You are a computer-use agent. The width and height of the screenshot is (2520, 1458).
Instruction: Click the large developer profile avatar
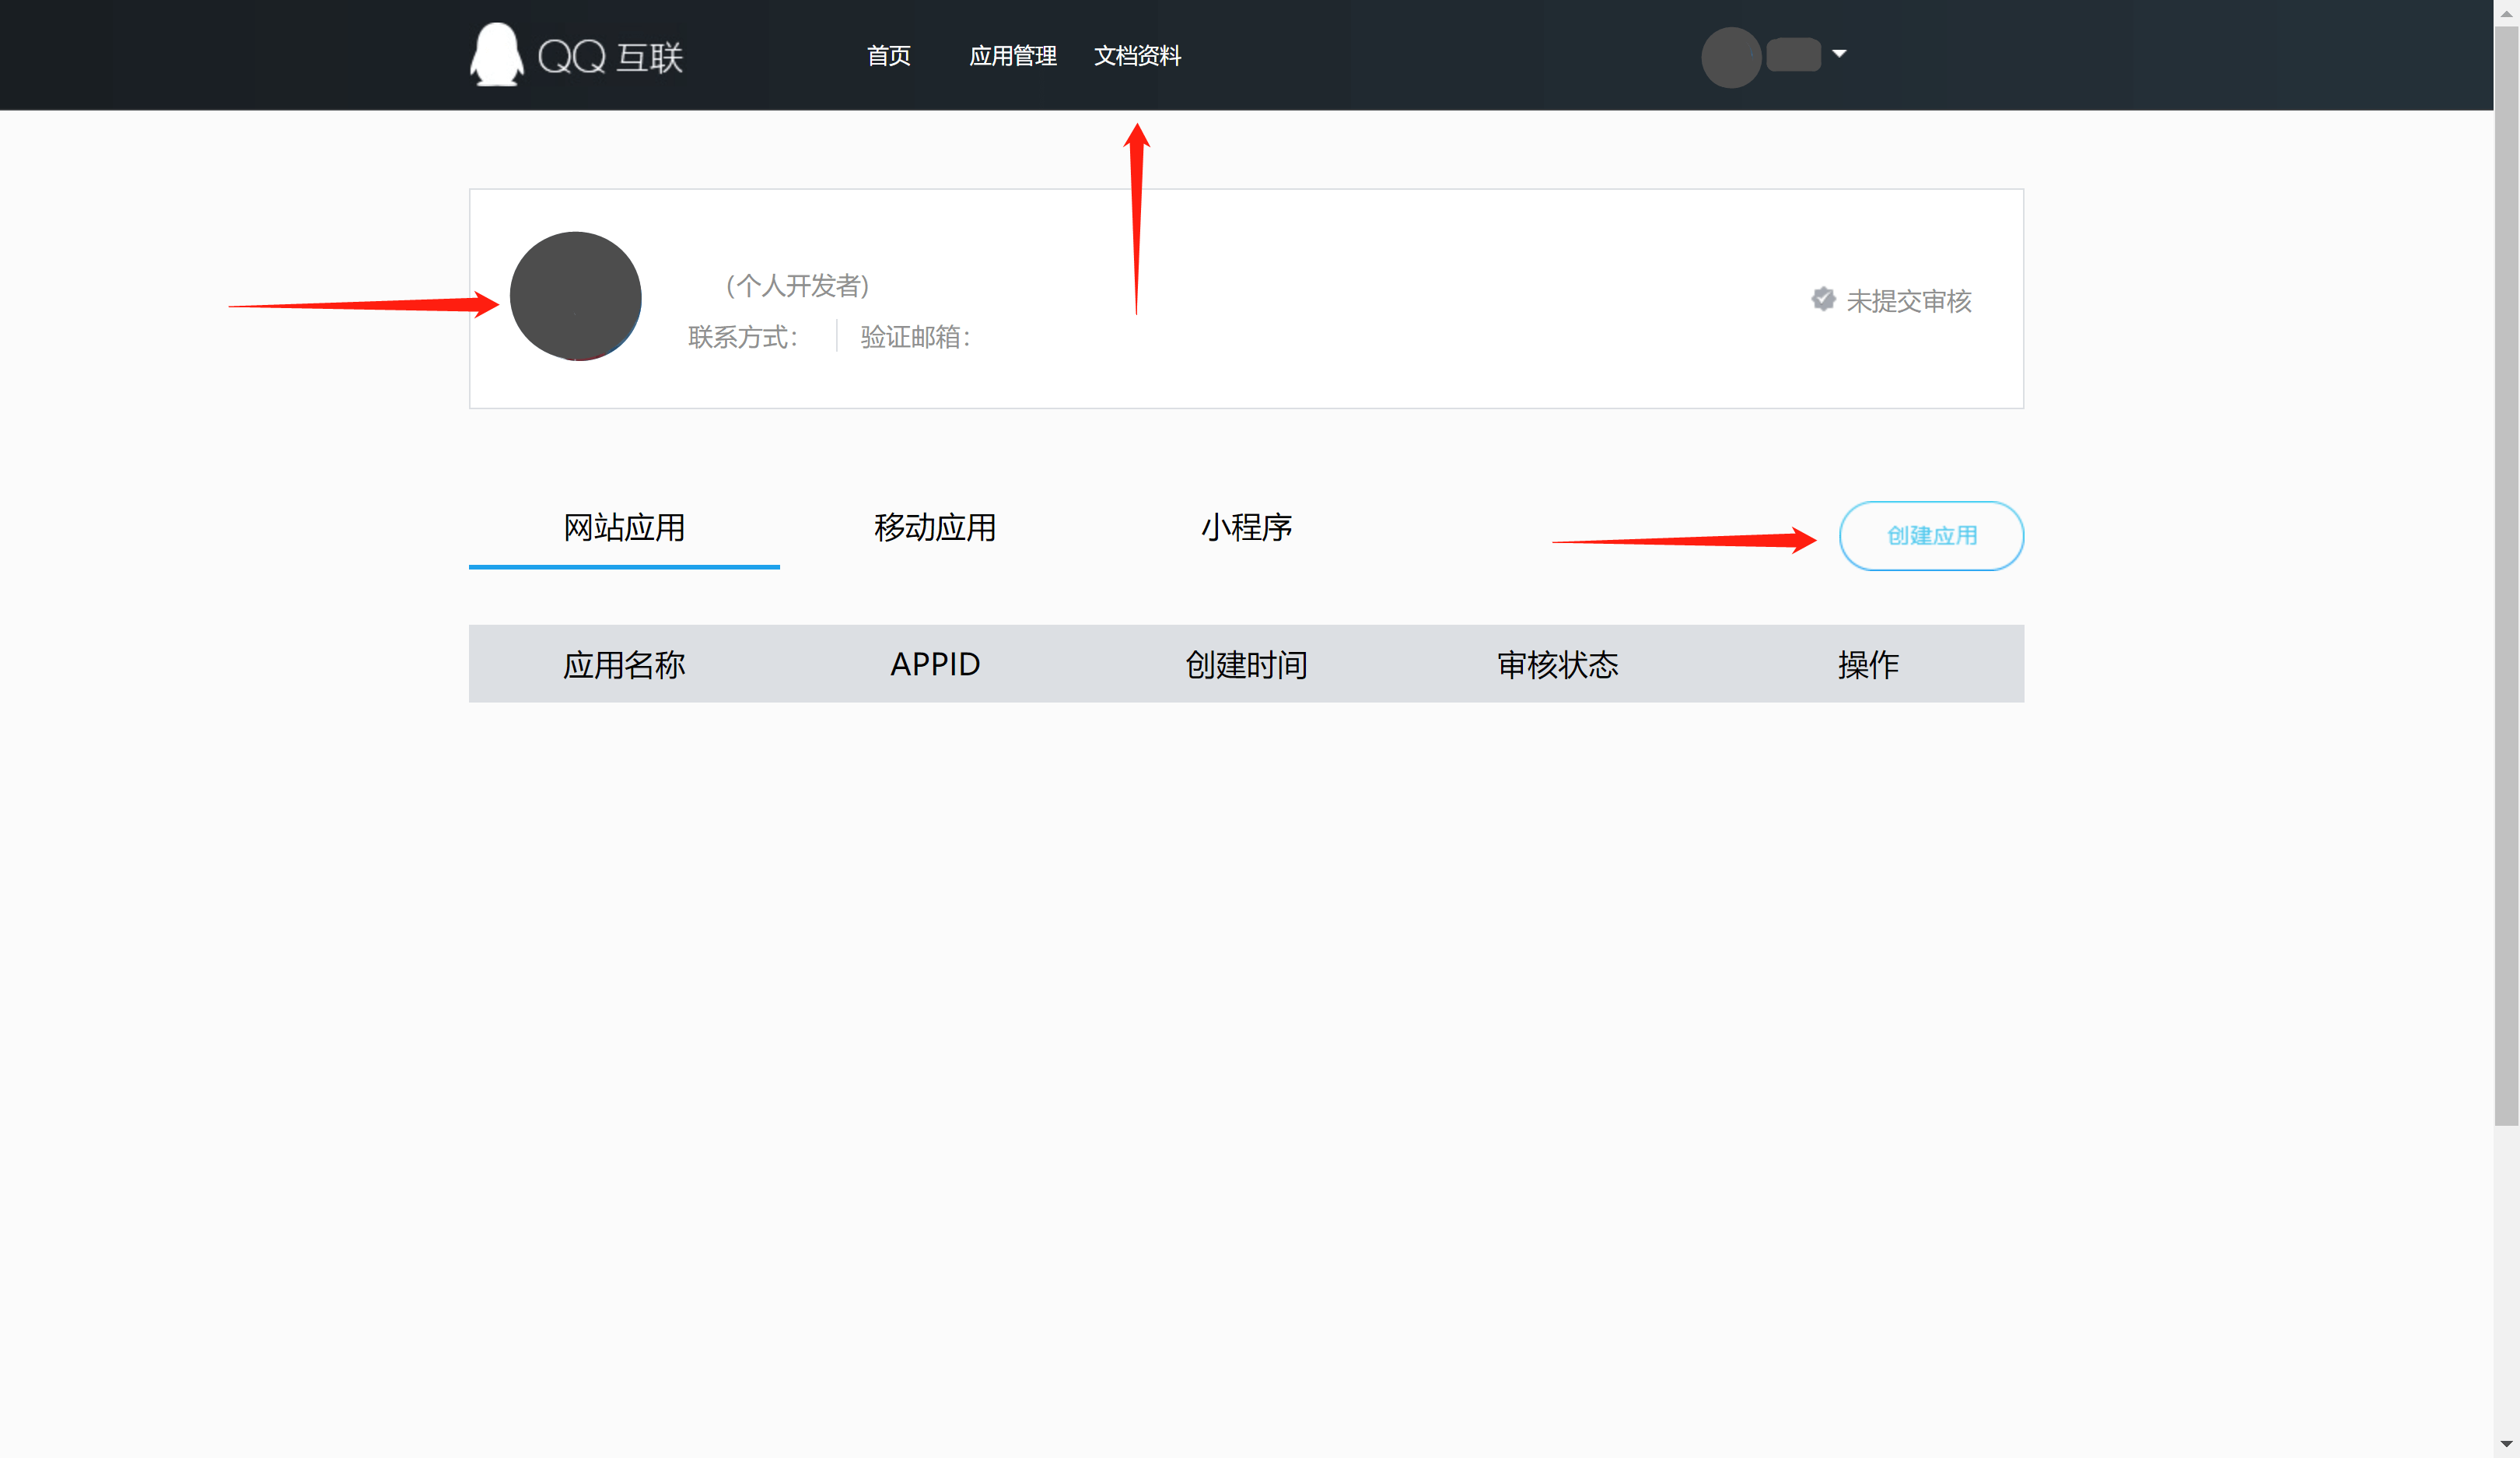pos(575,297)
